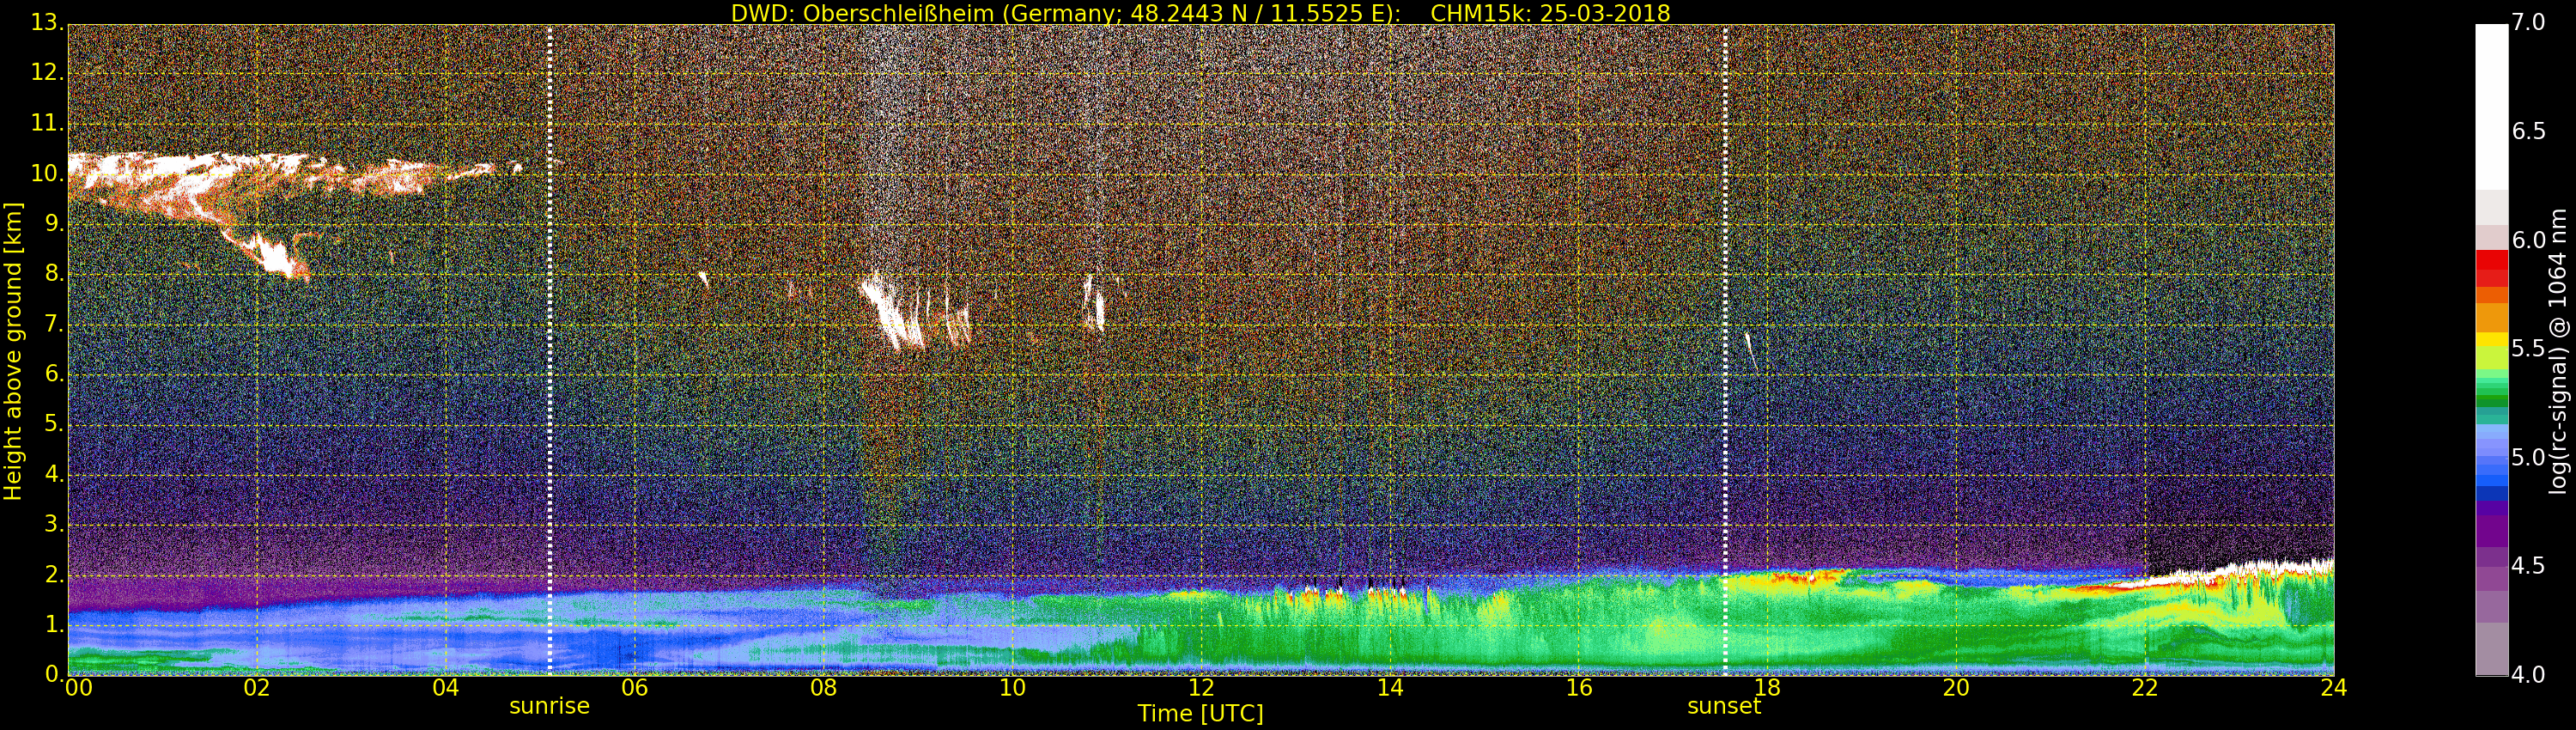Image resolution: width=2576 pixels, height=730 pixels.
Task: Click the height tick label '13.'
Action: tap(47, 23)
